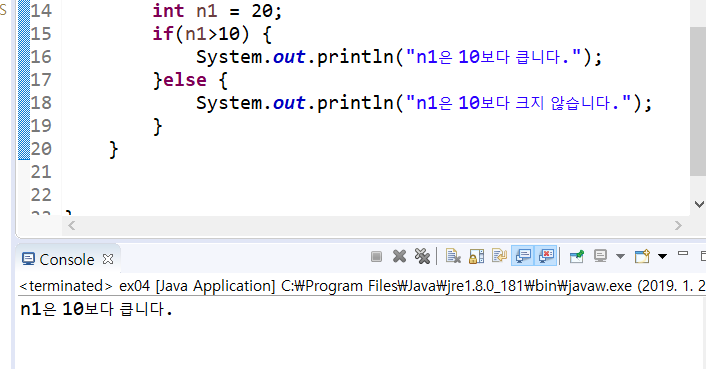Toggle show console when standard out changes
The image size is (706, 369).
point(523,256)
